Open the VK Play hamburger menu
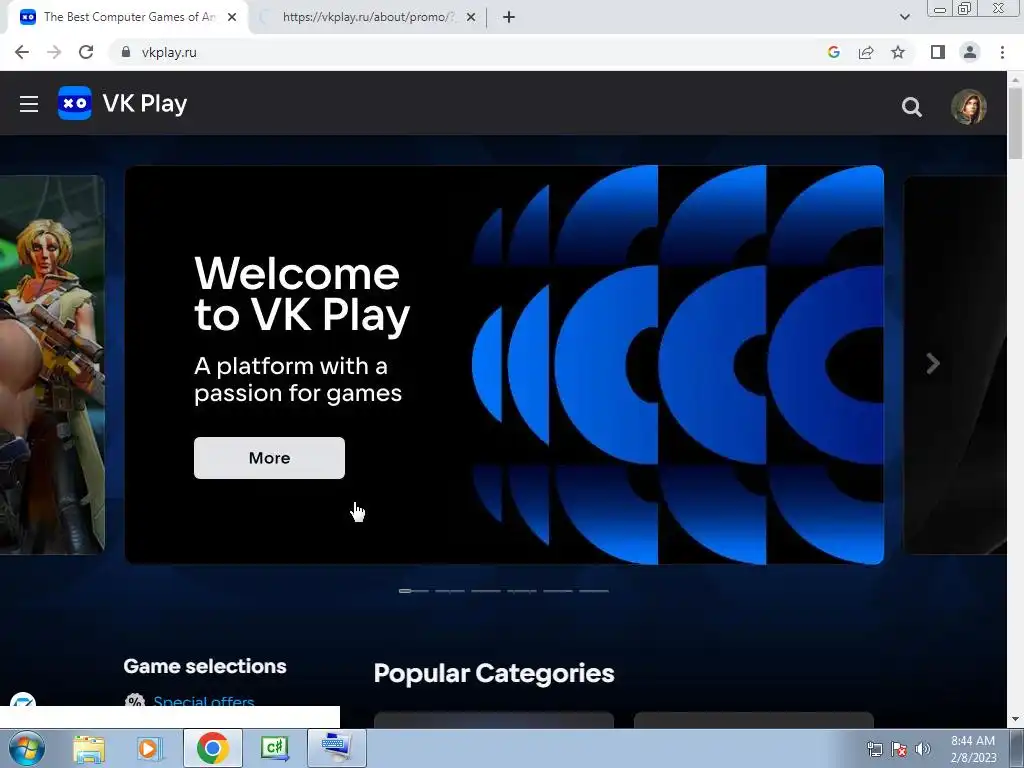1024x768 pixels. tap(29, 104)
